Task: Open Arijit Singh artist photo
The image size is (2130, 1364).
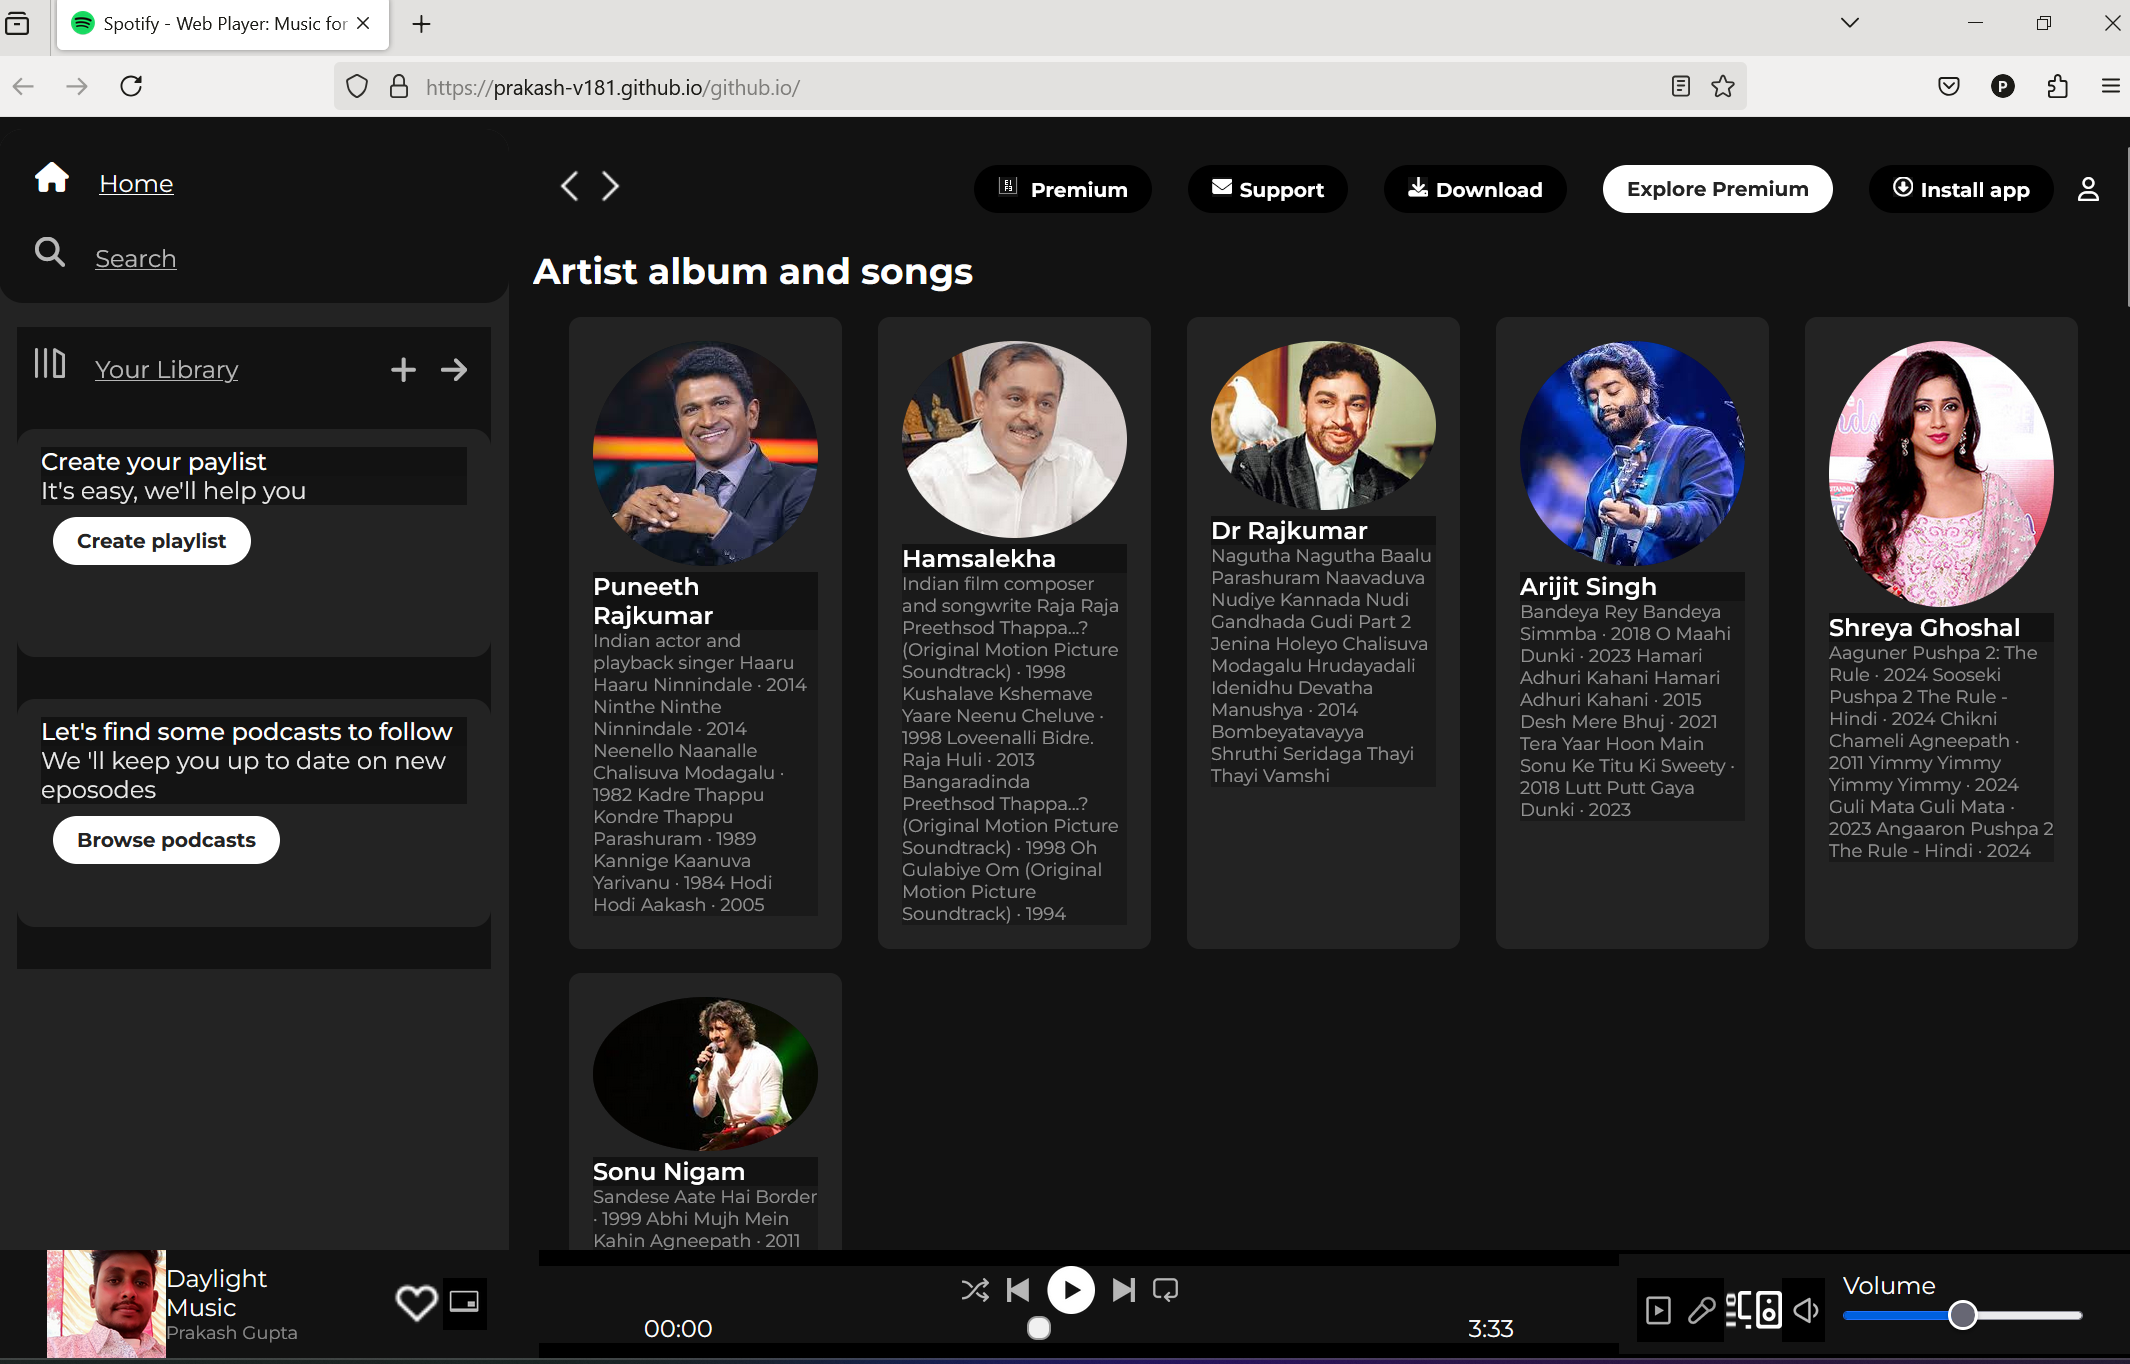Action: point(1632,454)
